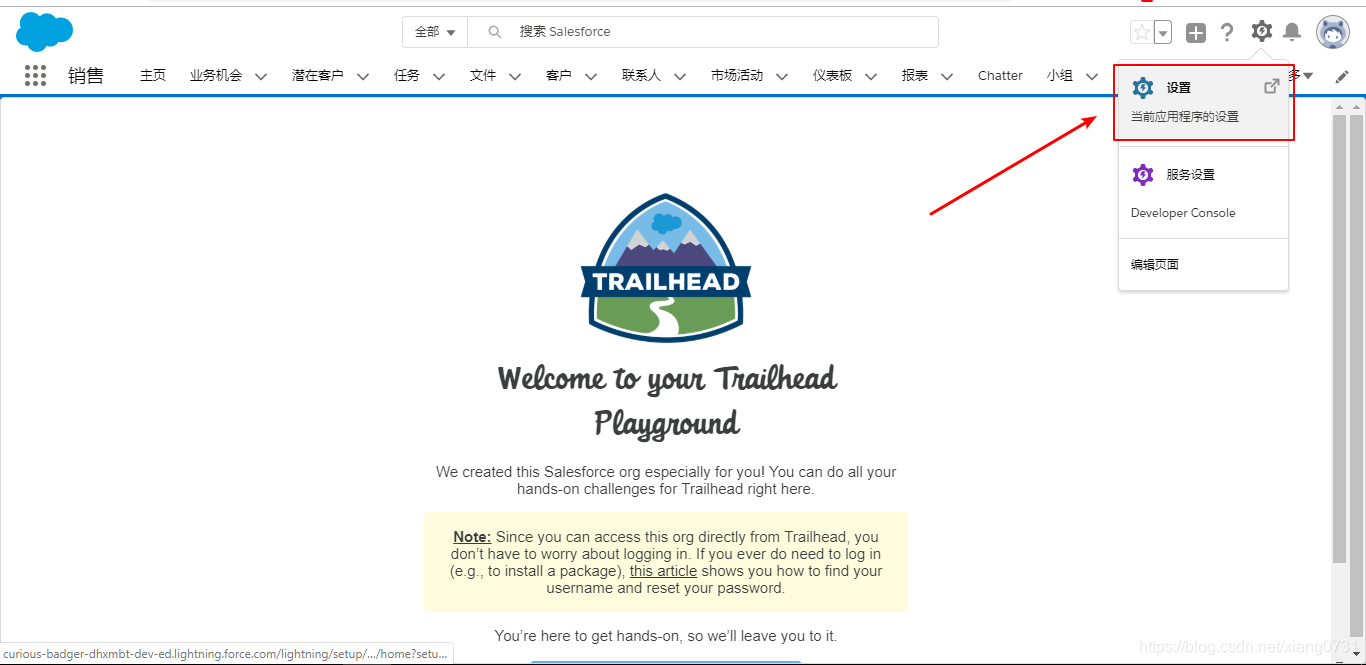Click the magnifier icon in search
Image resolution: width=1366 pixels, height=665 pixels.
[x=494, y=32]
